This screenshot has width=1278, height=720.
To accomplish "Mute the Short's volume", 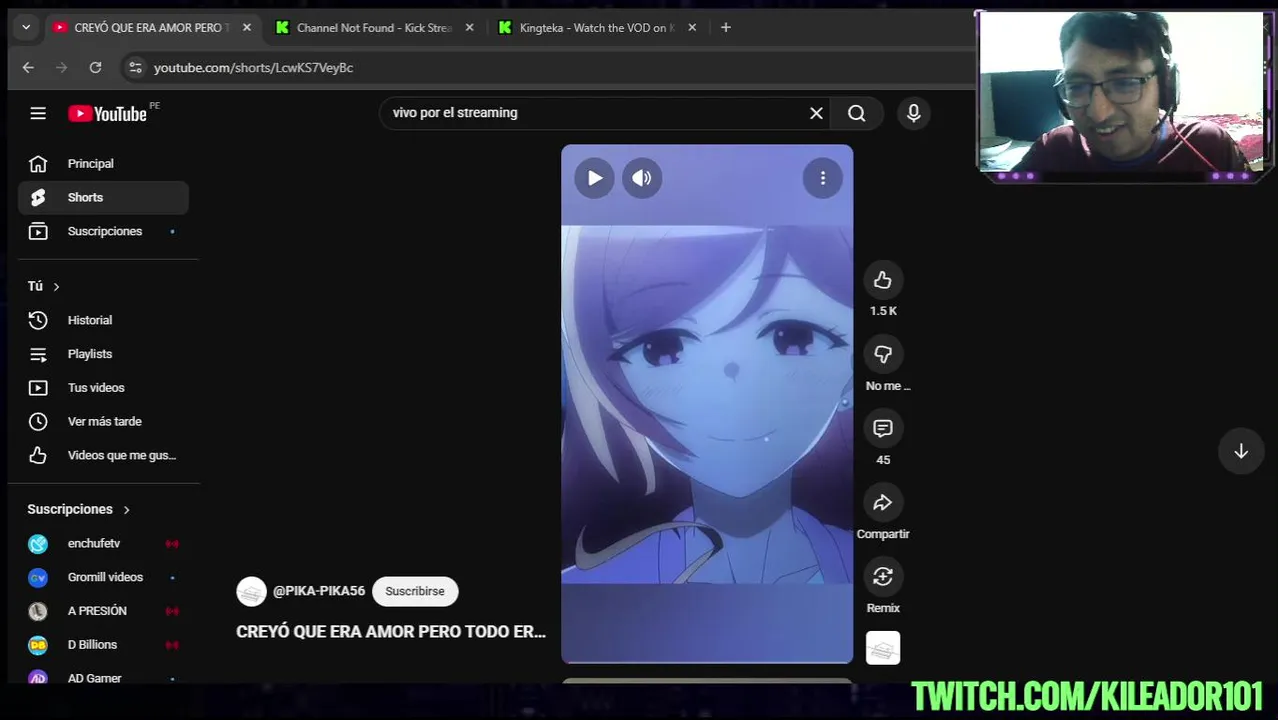I will tap(642, 178).
